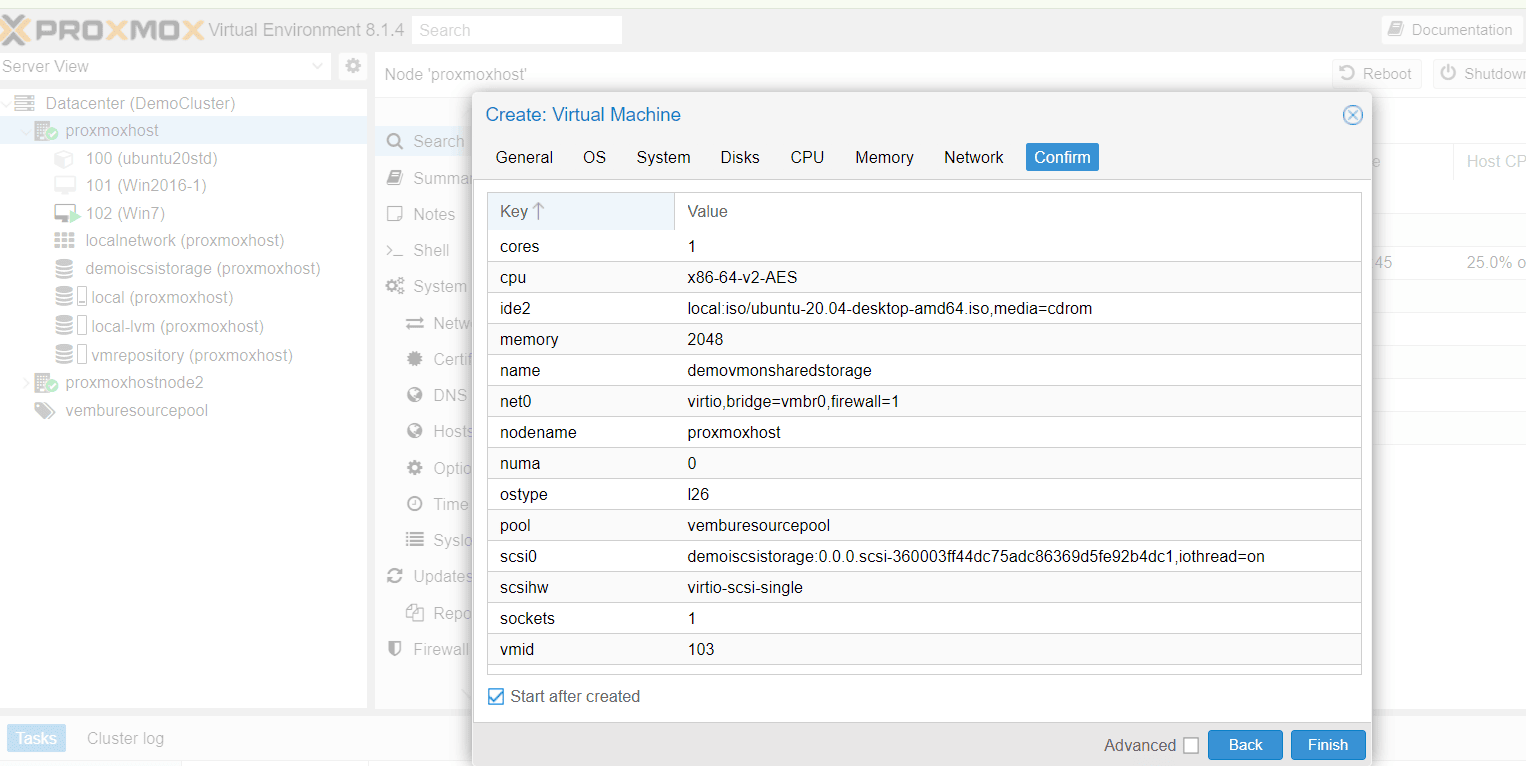Click the Updates refresh icon
Viewport: 1526px width, 766px height.
coord(395,576)
